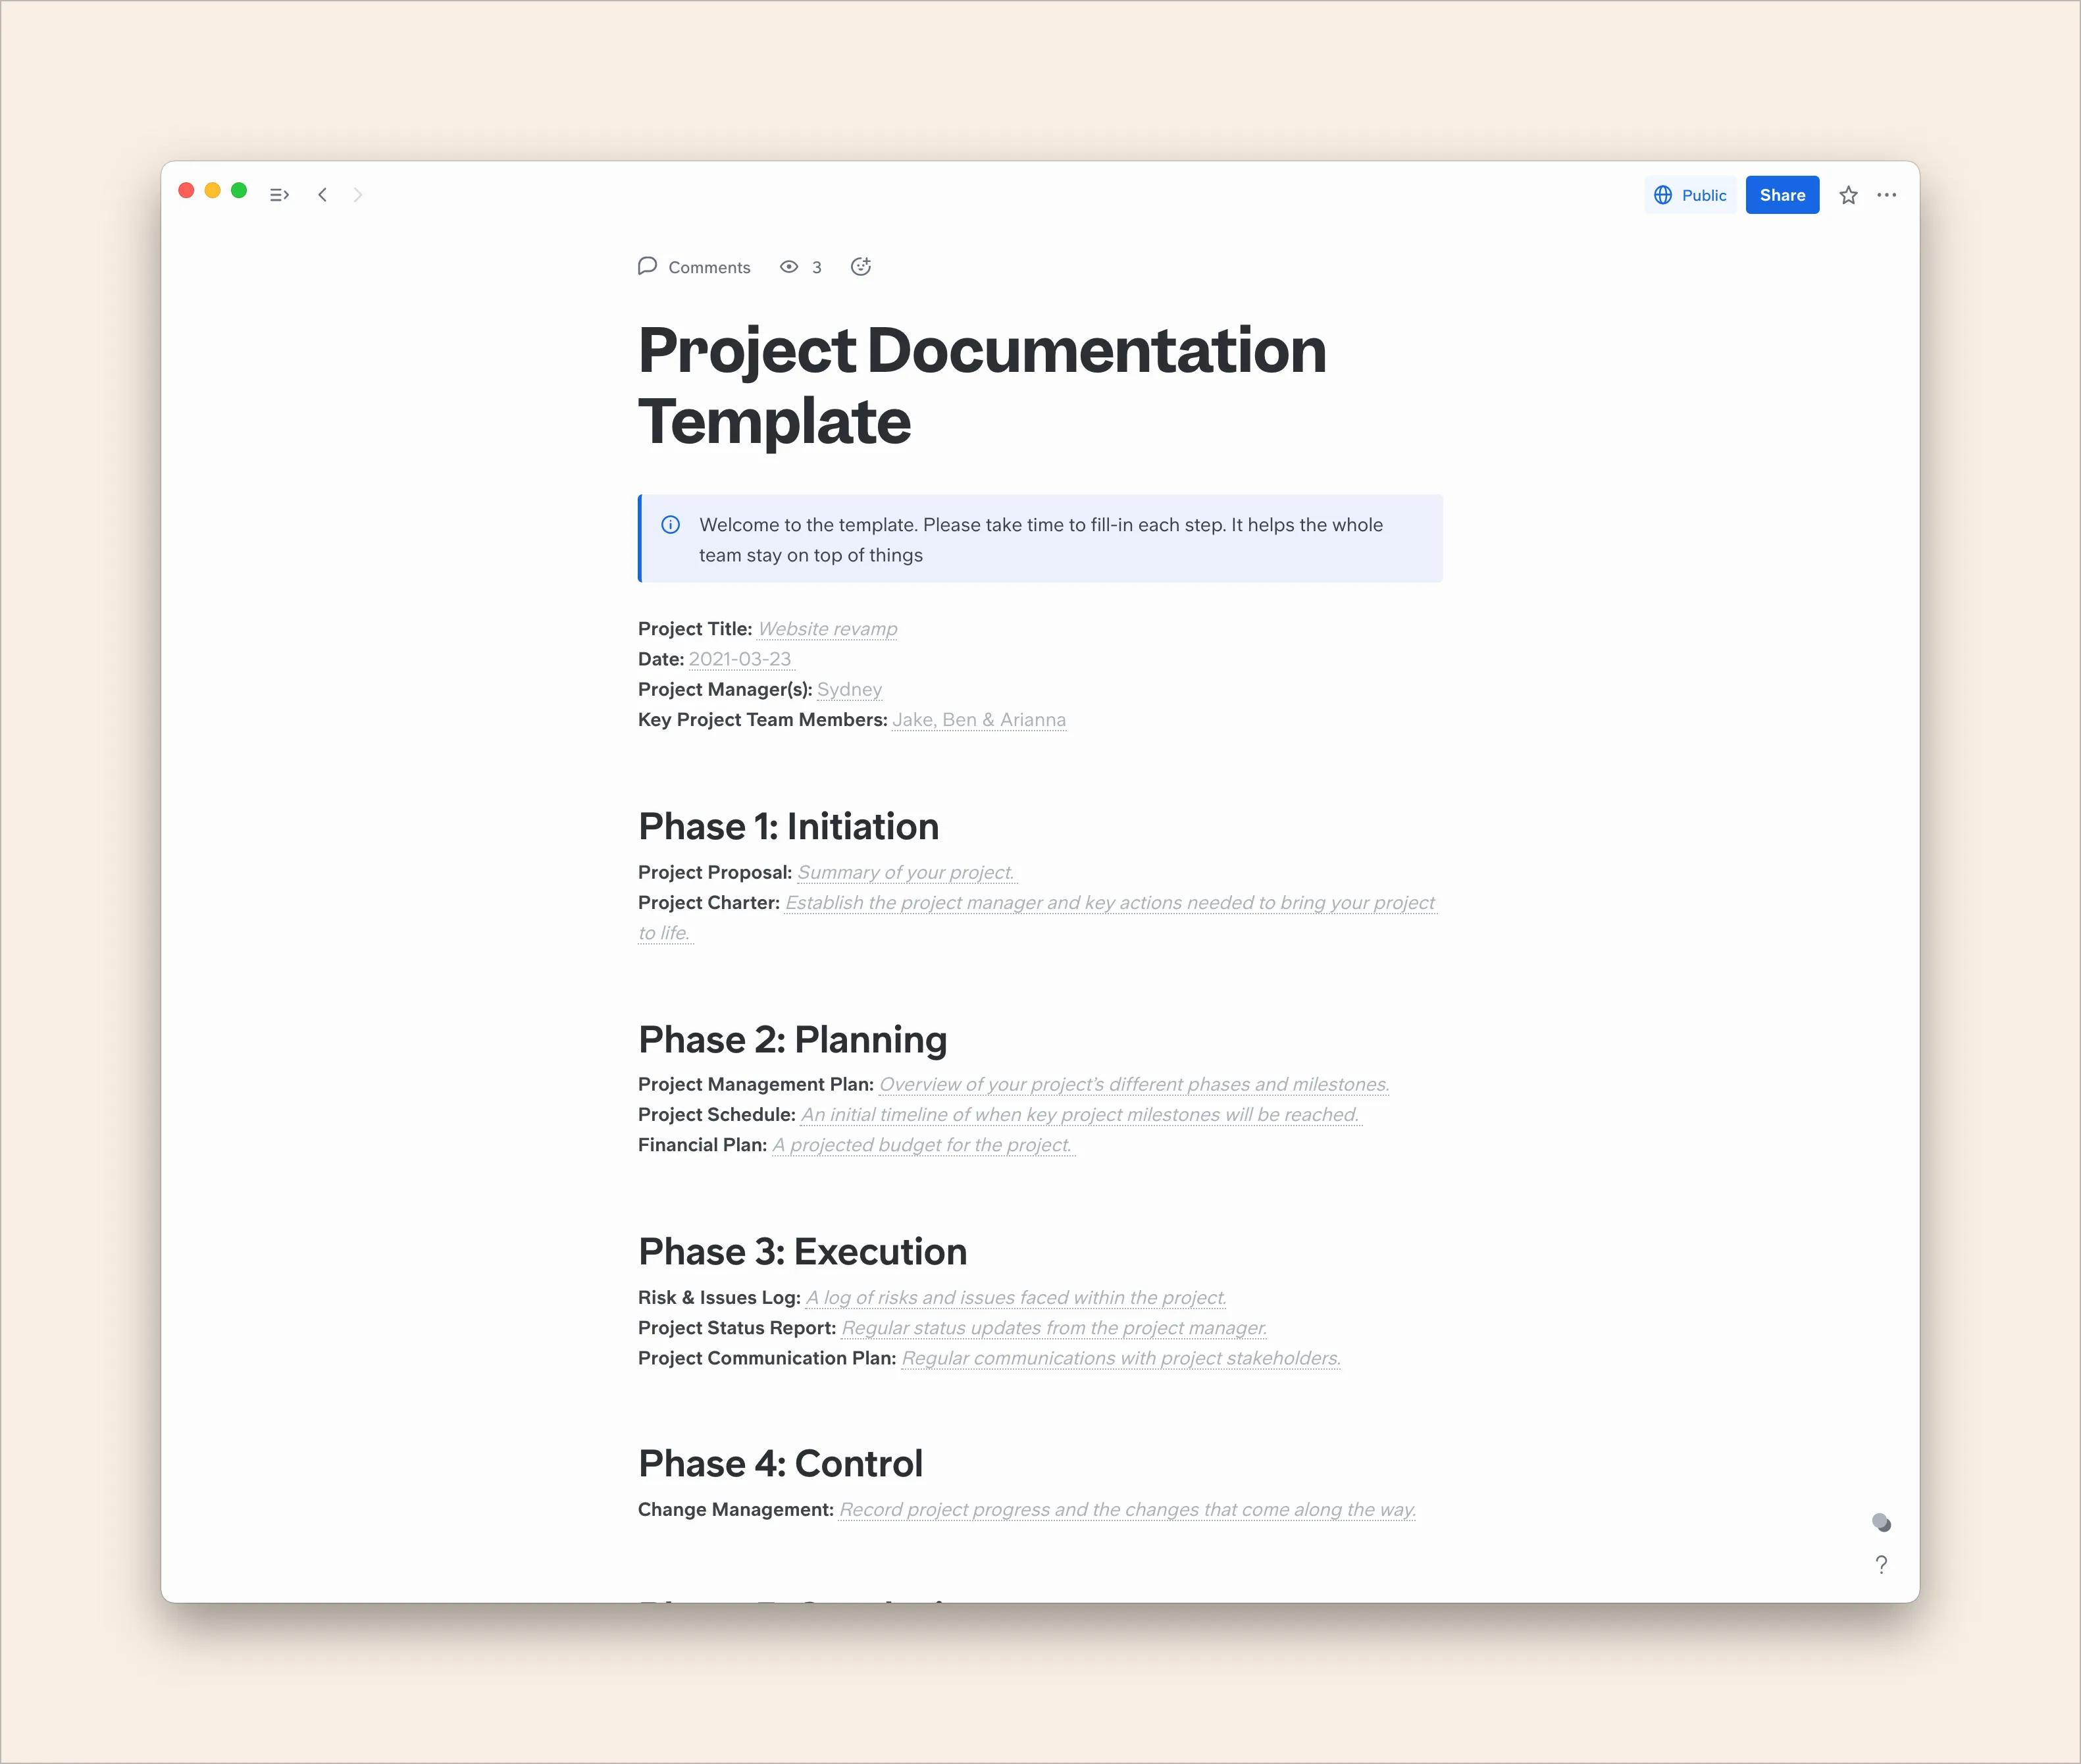Screen dimensions: 2081x1764
Task: Click the Key Project Team Members label
Action: pos(762,720)
